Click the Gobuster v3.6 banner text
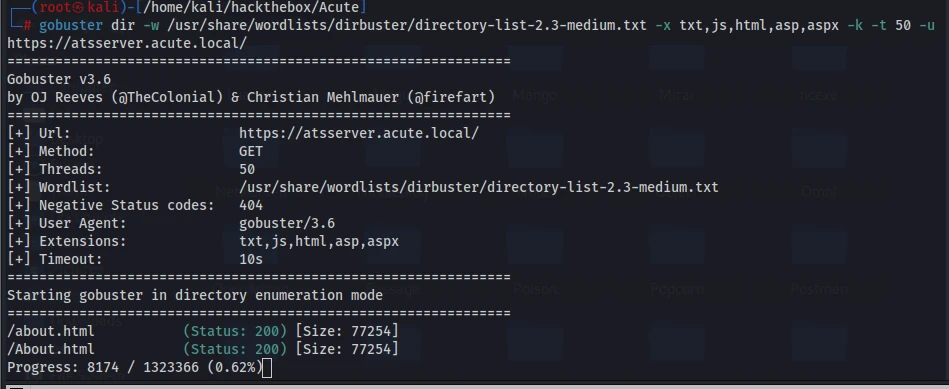Image resolution: width=949 pixels, height=389 pixels. pos(59,79)
